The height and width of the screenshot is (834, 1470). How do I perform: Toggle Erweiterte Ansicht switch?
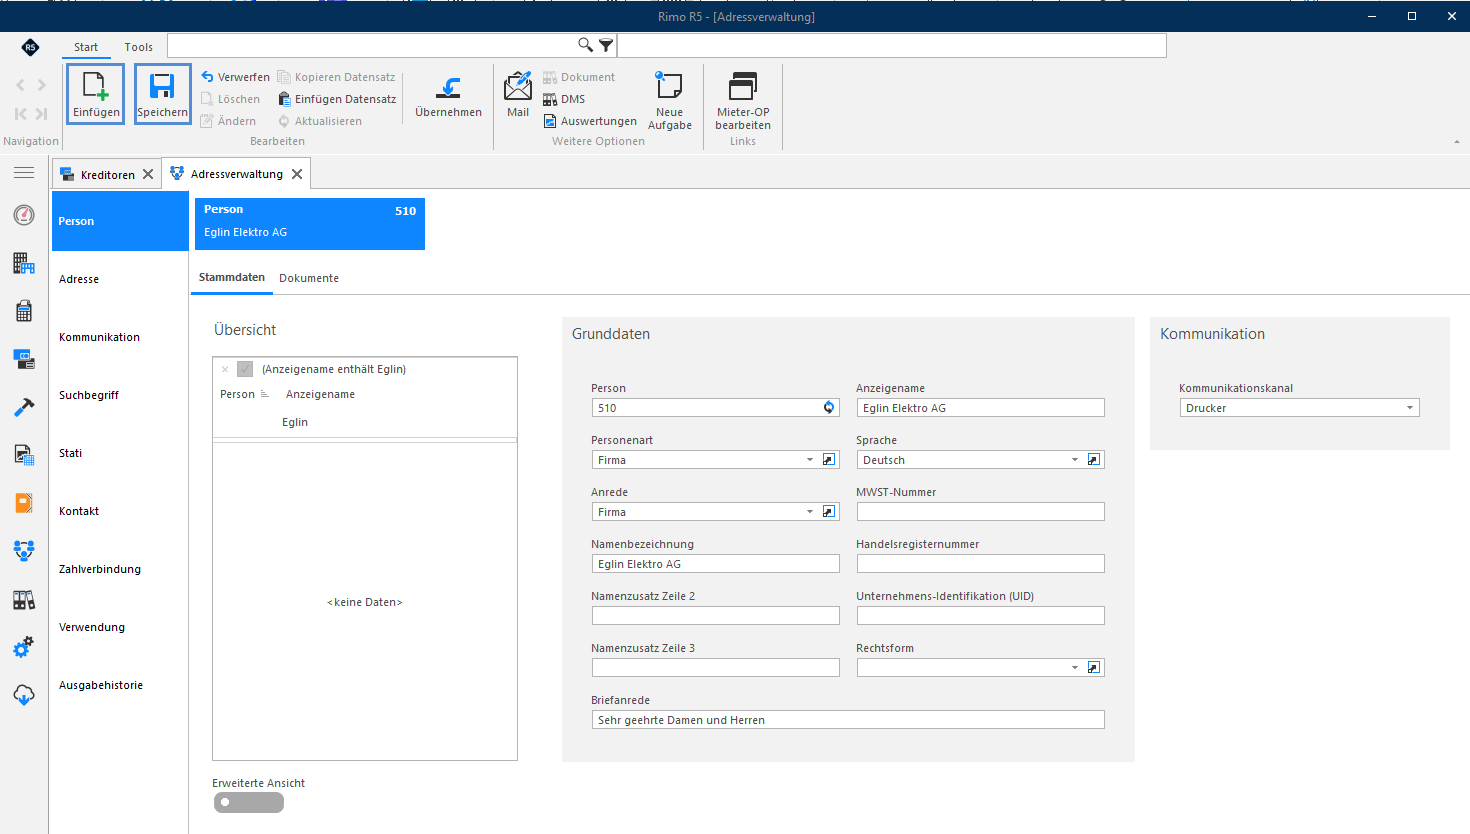(x=249, y=802)
